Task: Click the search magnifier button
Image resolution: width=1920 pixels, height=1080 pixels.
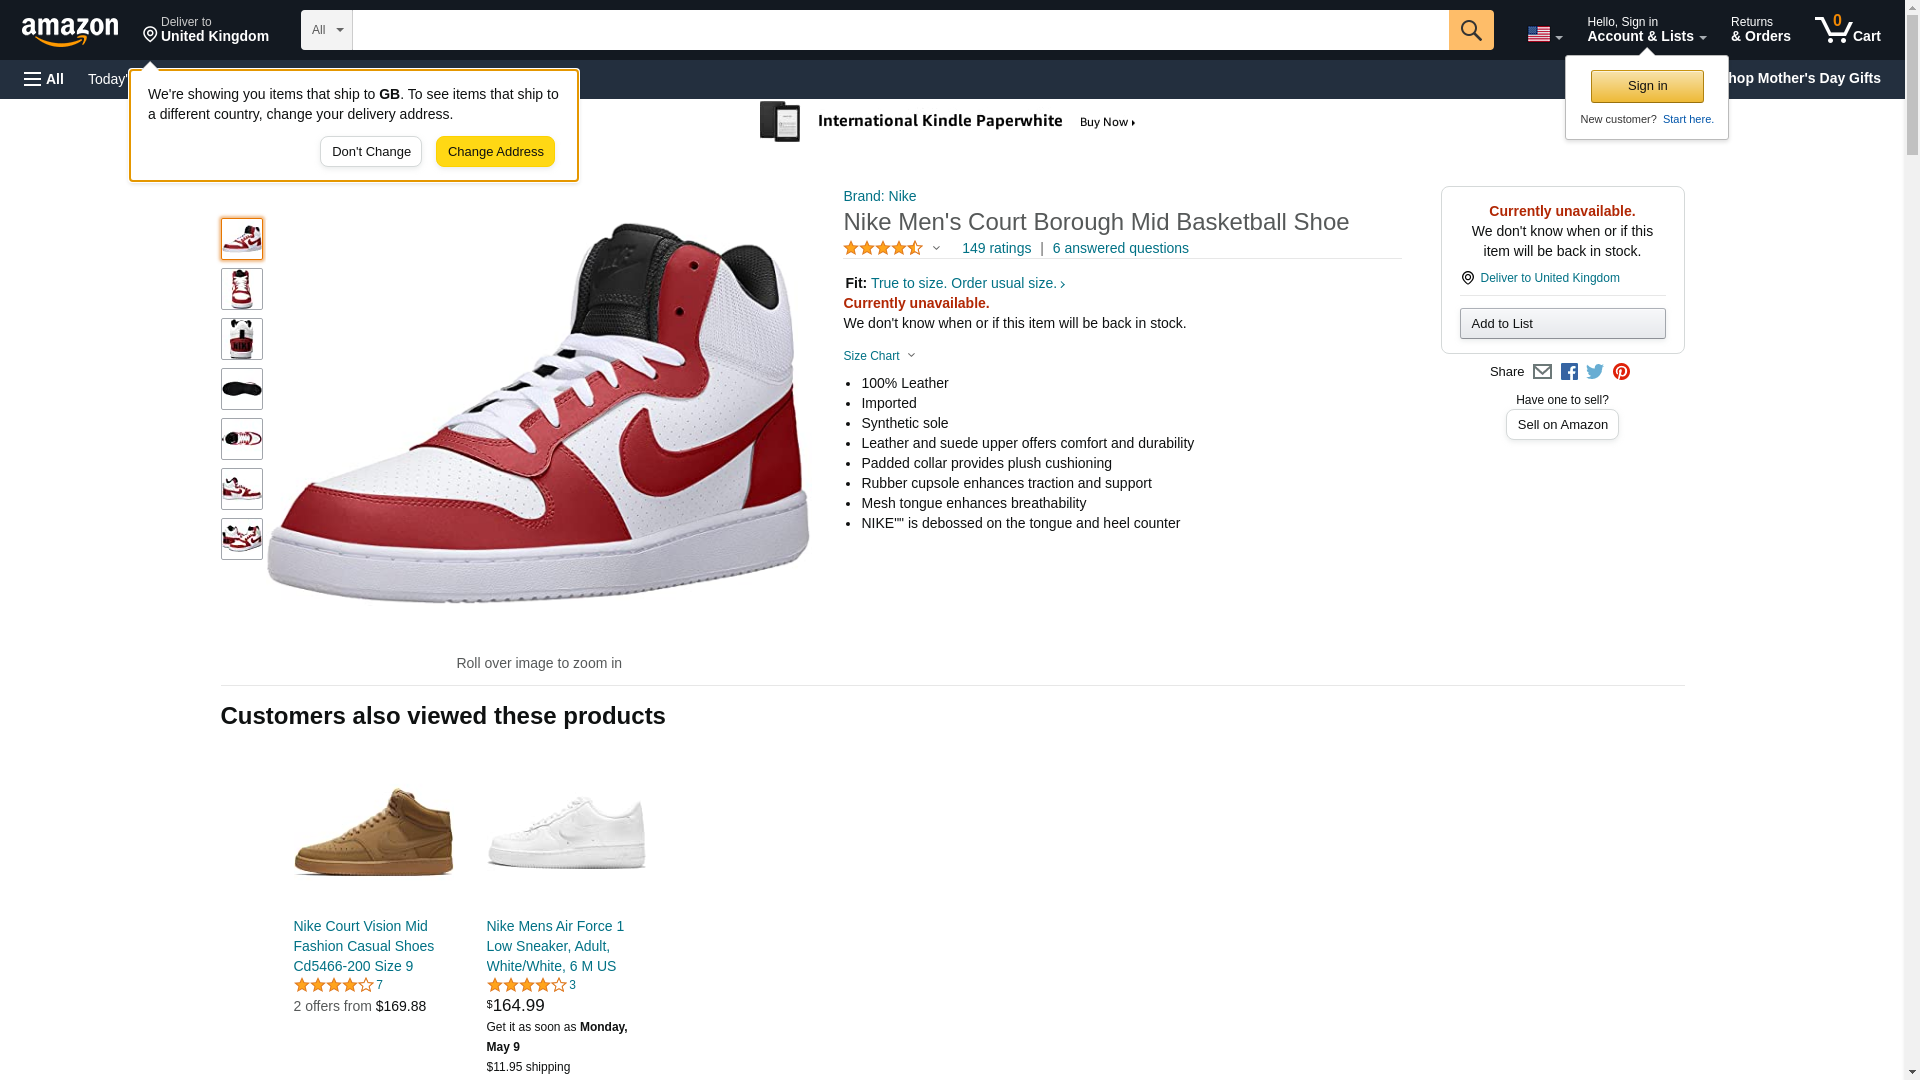Action: click(1470, 30)
